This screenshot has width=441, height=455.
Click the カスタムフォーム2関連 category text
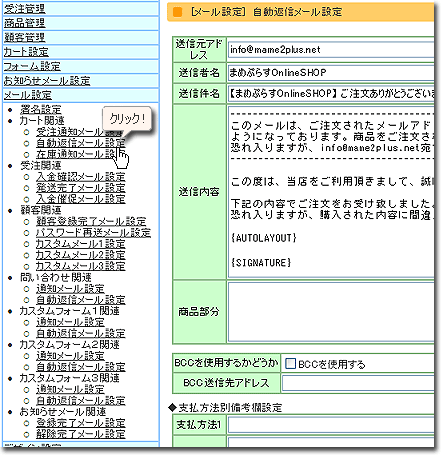tap(69, 345)
